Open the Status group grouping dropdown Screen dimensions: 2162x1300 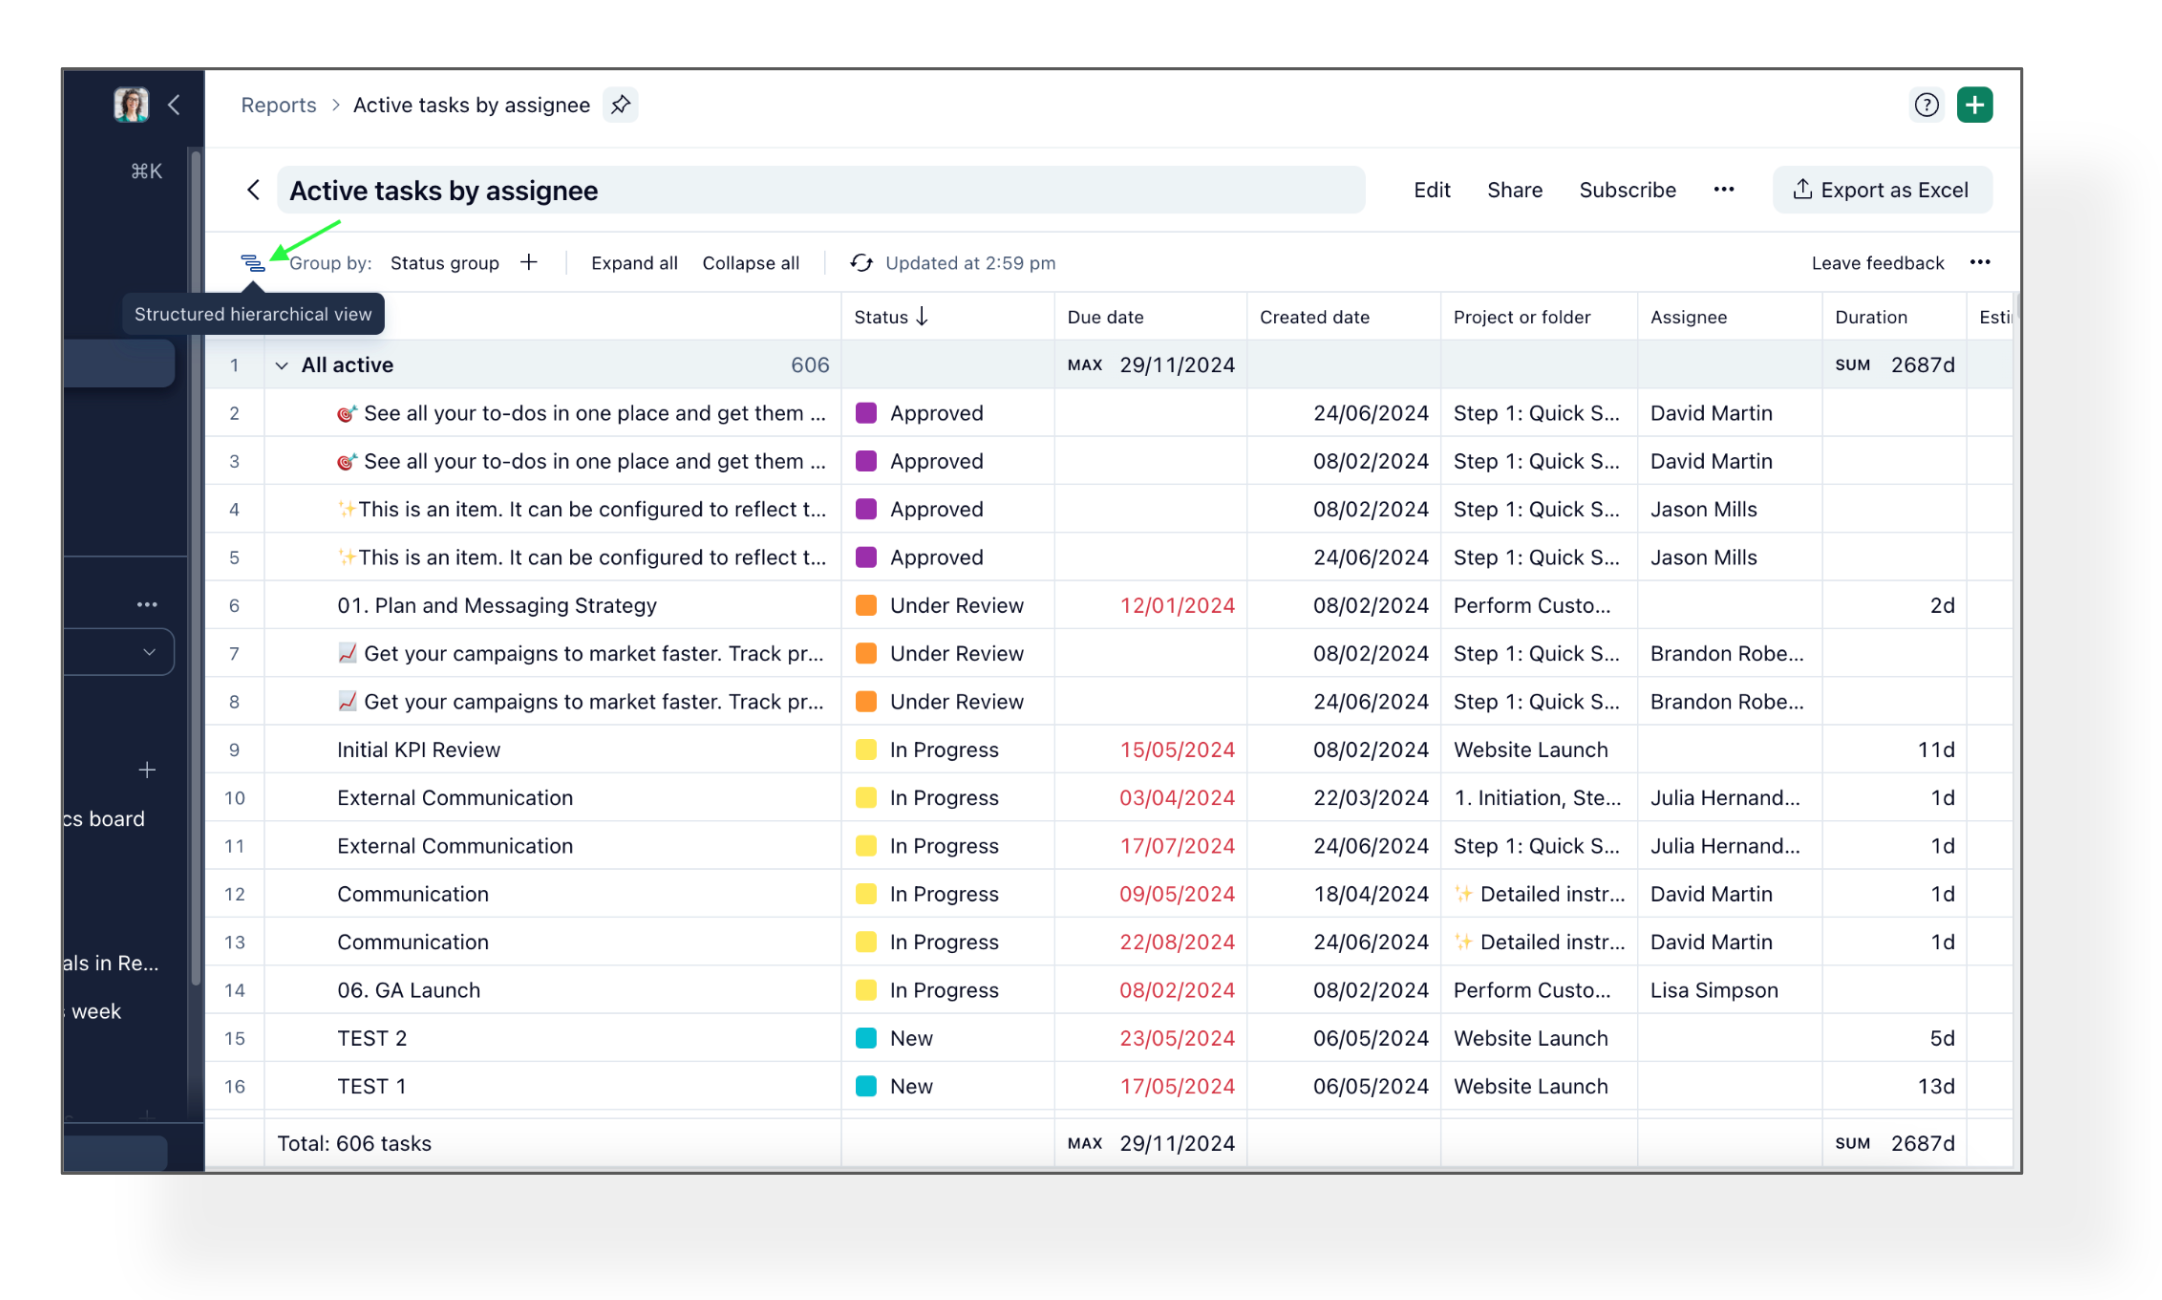coord(444,263)
